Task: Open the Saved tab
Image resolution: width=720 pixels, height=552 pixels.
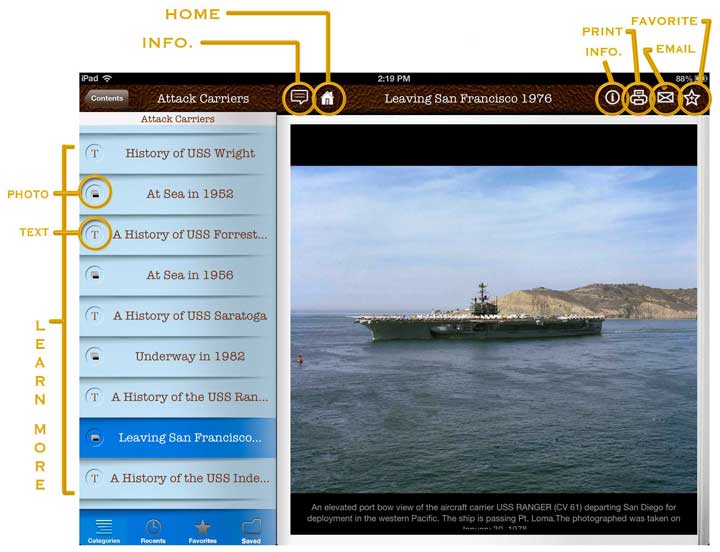Action: pyautogui.click(x=251, y=530)
